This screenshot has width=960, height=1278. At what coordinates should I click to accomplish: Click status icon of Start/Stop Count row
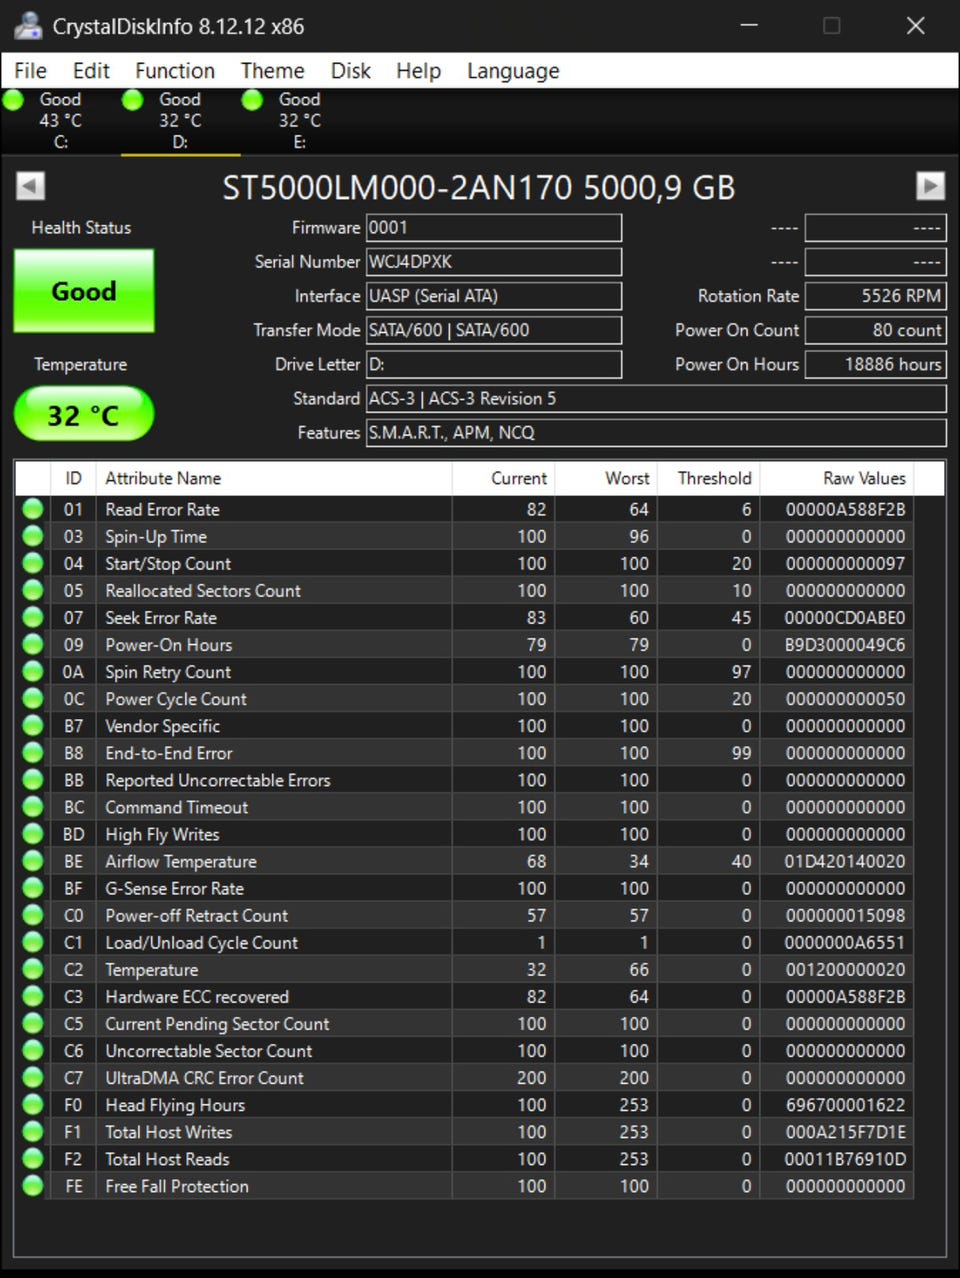[33, 563]
